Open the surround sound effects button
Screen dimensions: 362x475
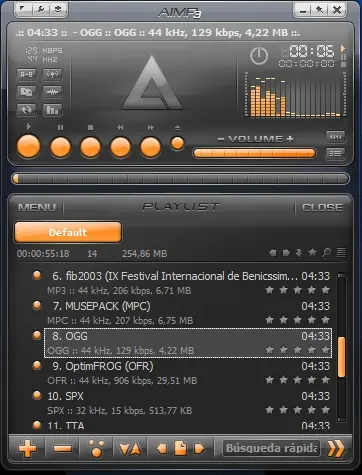(52, 75)
